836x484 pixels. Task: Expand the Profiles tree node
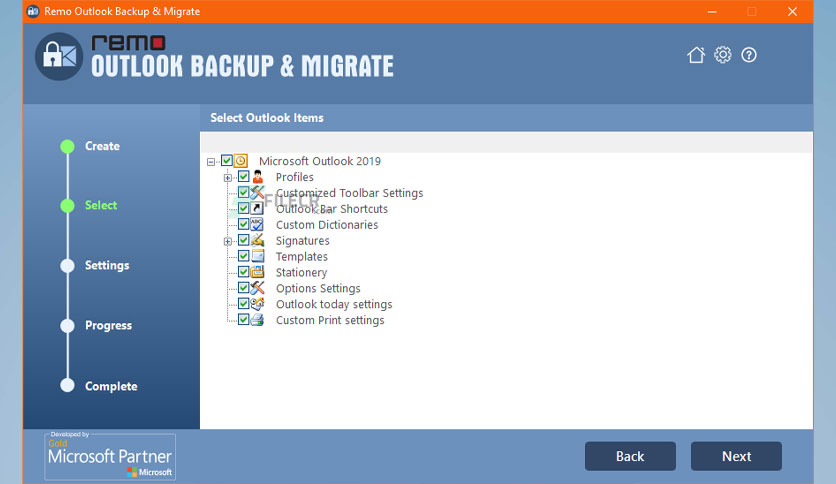click(228, 178)
